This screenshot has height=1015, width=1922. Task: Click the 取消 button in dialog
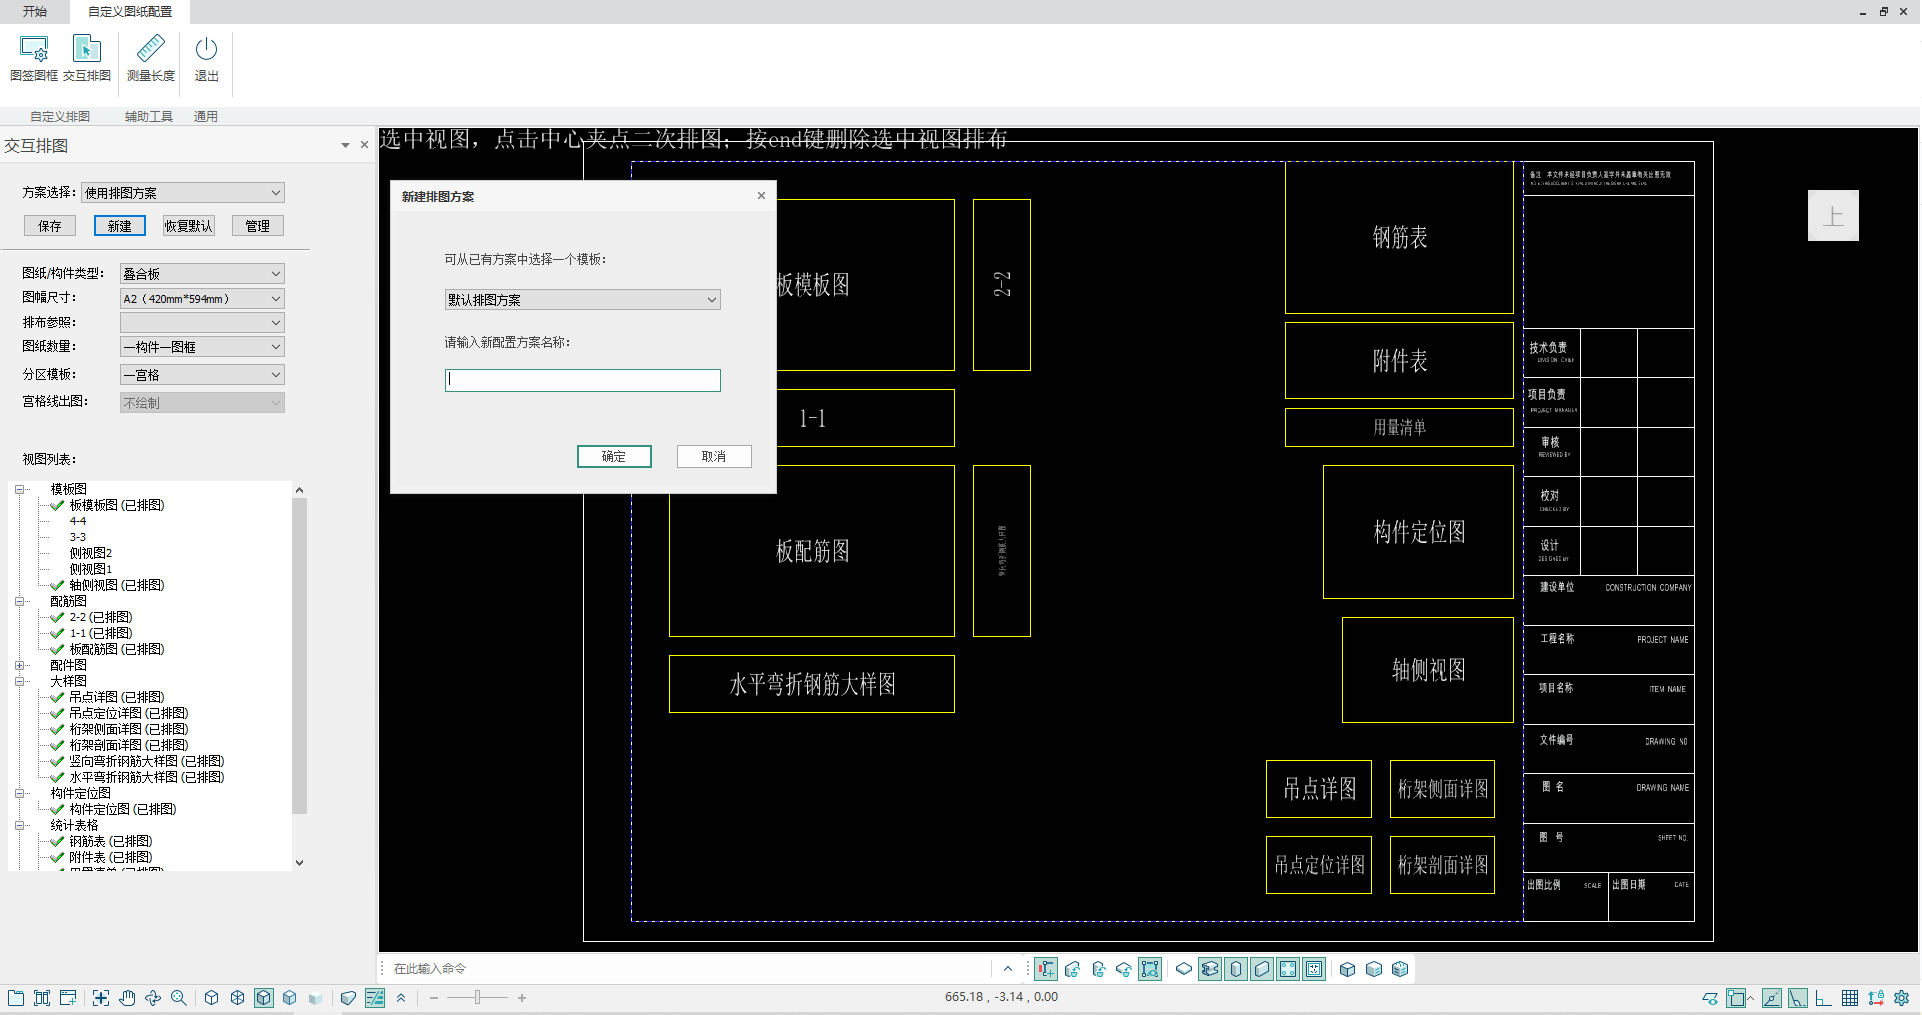tap(713, 457)
